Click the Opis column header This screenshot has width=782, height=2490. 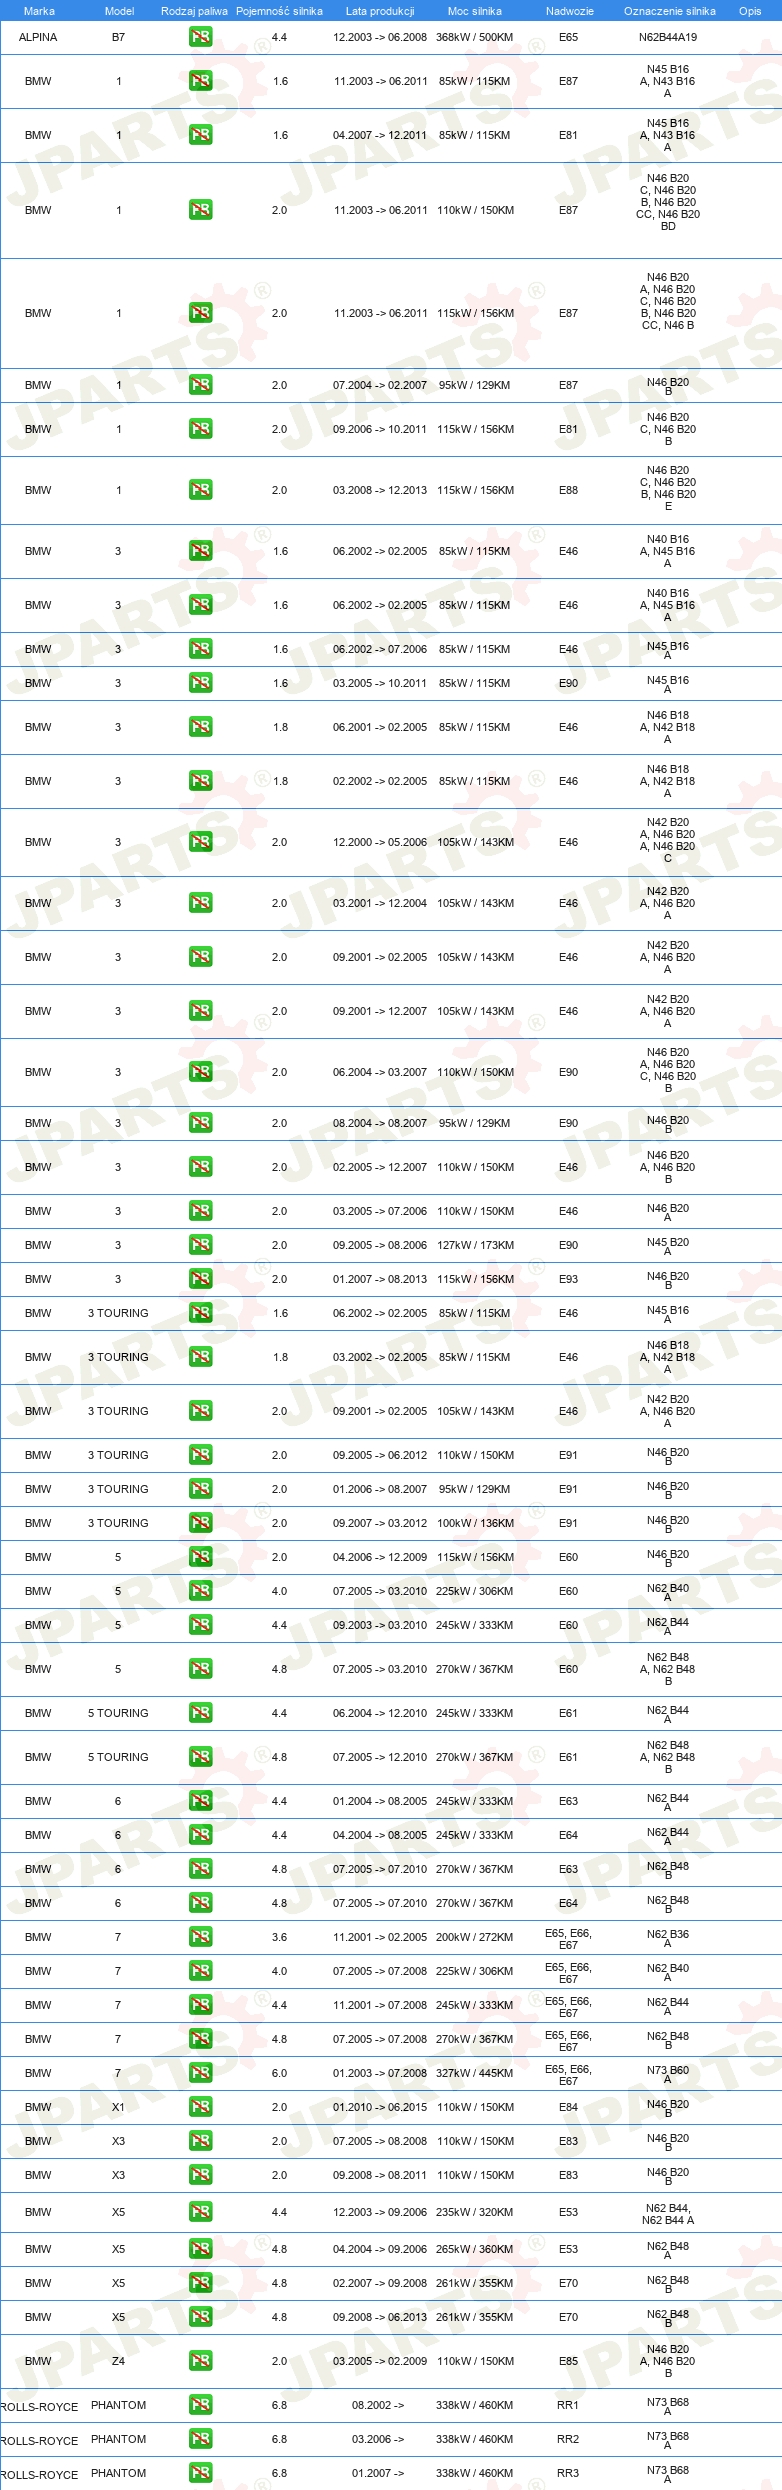click(x=750, y=11)
